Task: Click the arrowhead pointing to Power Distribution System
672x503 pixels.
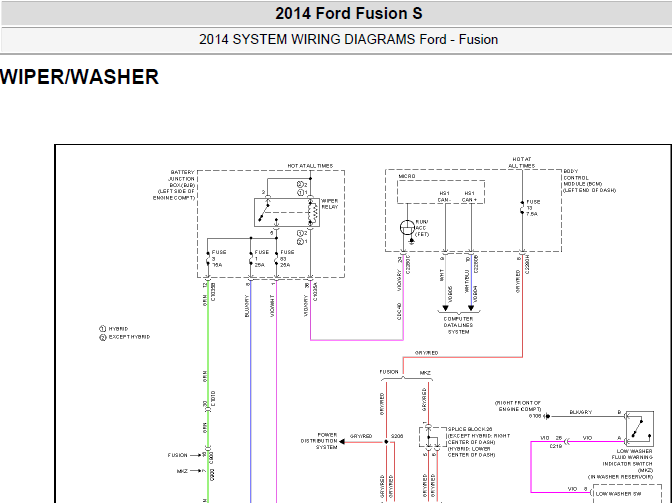Action: (342, 442)
